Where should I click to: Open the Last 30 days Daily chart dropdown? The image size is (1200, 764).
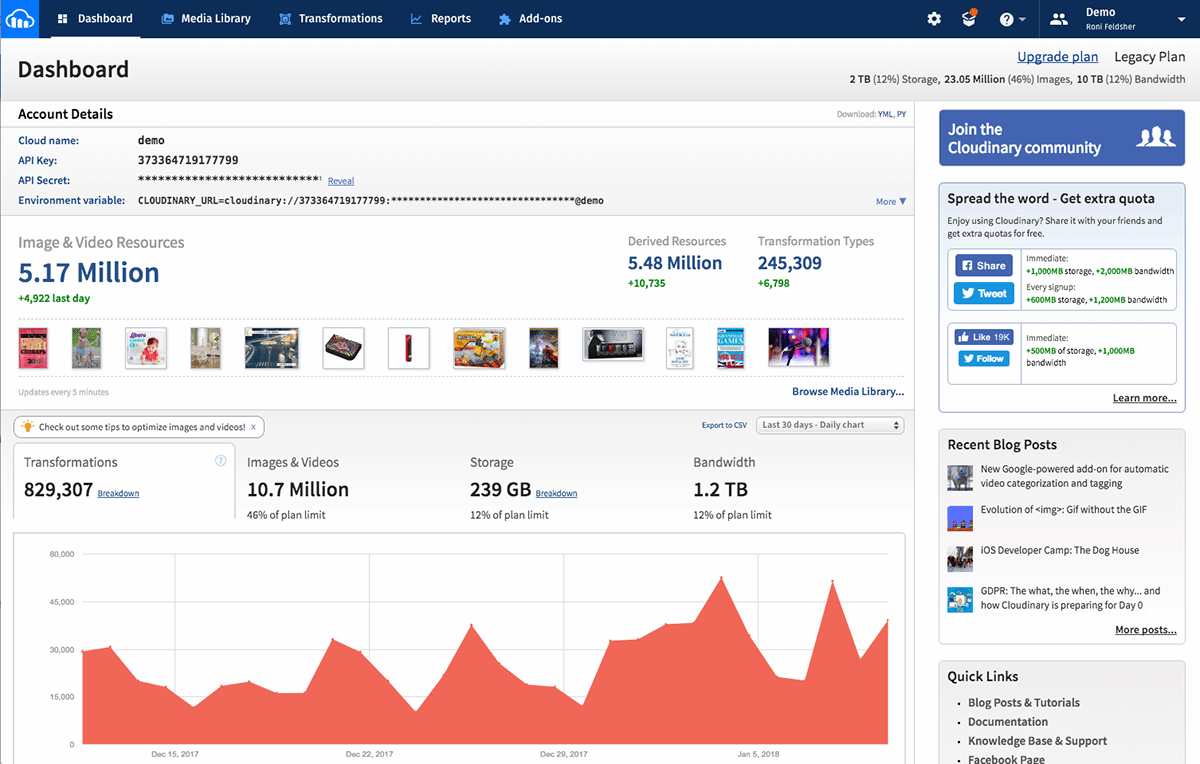pos(830,424)
